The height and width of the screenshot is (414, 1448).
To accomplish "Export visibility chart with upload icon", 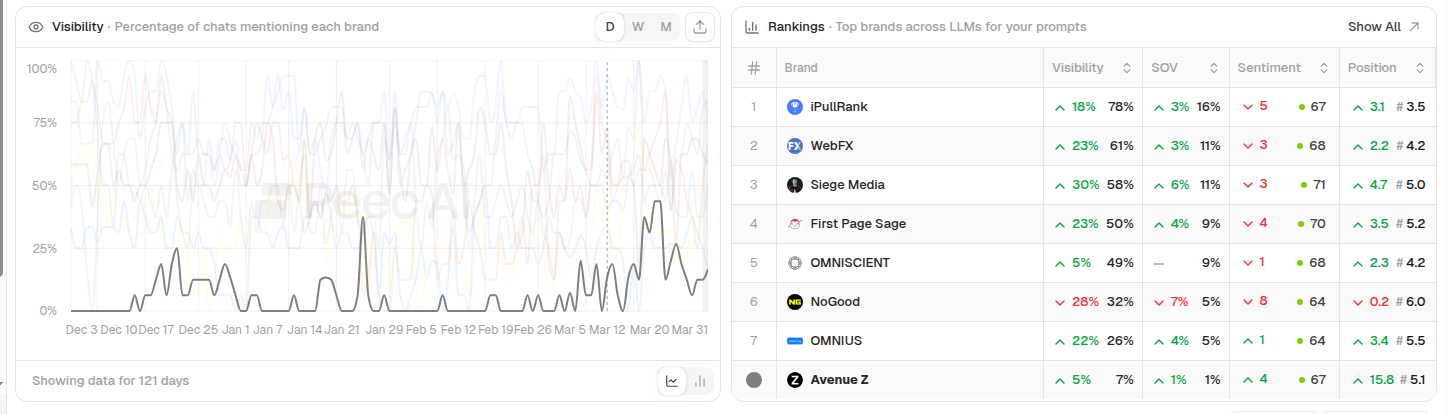I will pos(700,27).
